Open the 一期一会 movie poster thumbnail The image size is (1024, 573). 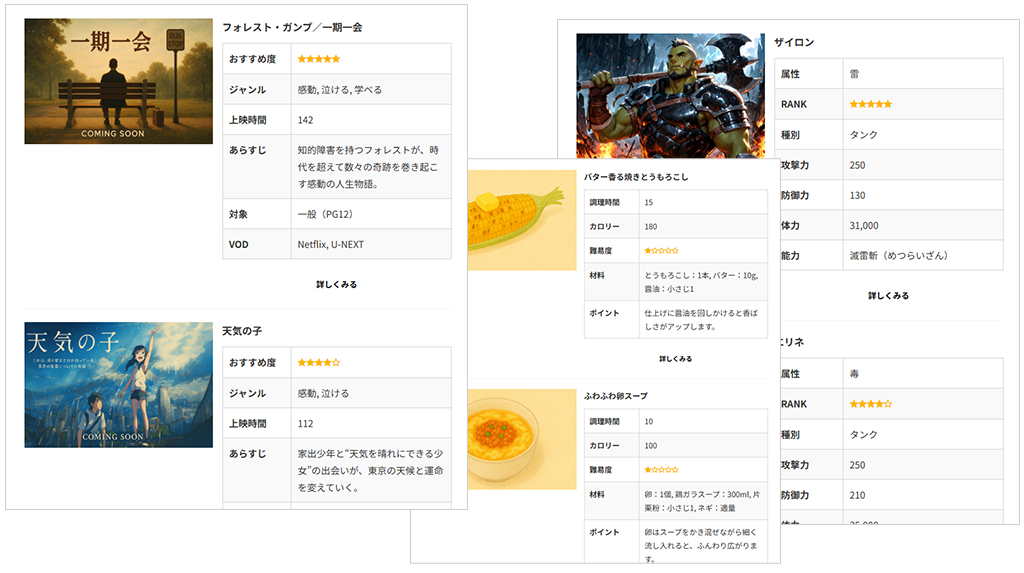point(118,81)
